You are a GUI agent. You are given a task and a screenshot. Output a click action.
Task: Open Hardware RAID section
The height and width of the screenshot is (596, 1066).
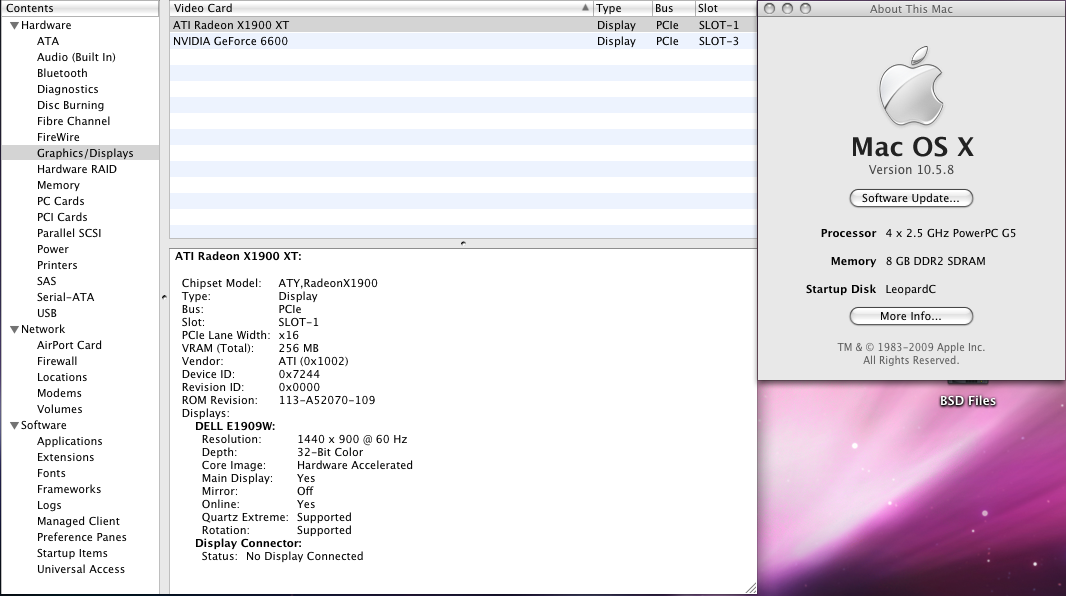[77, 169]
